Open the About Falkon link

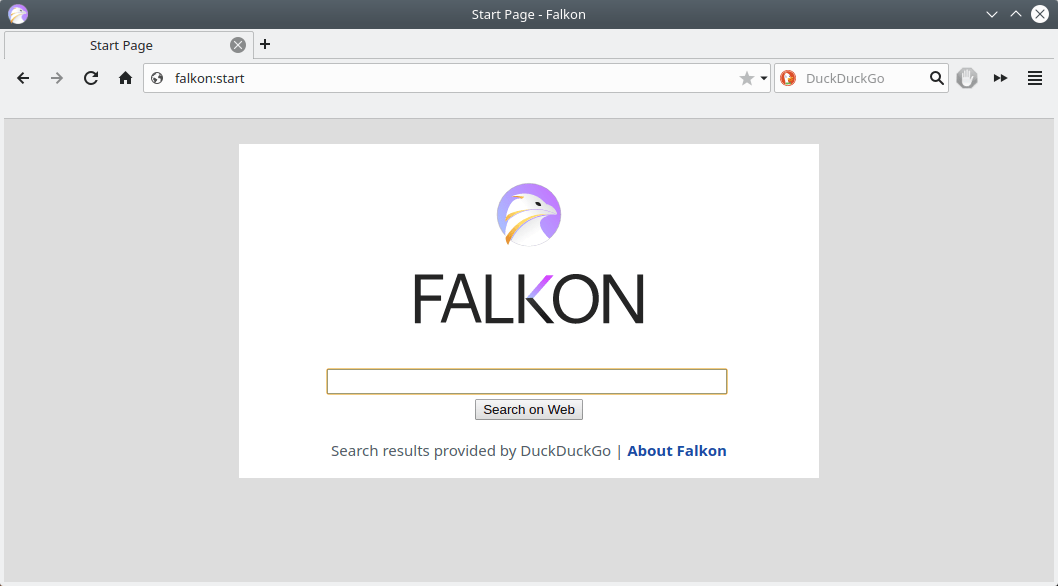coord(677,451)
